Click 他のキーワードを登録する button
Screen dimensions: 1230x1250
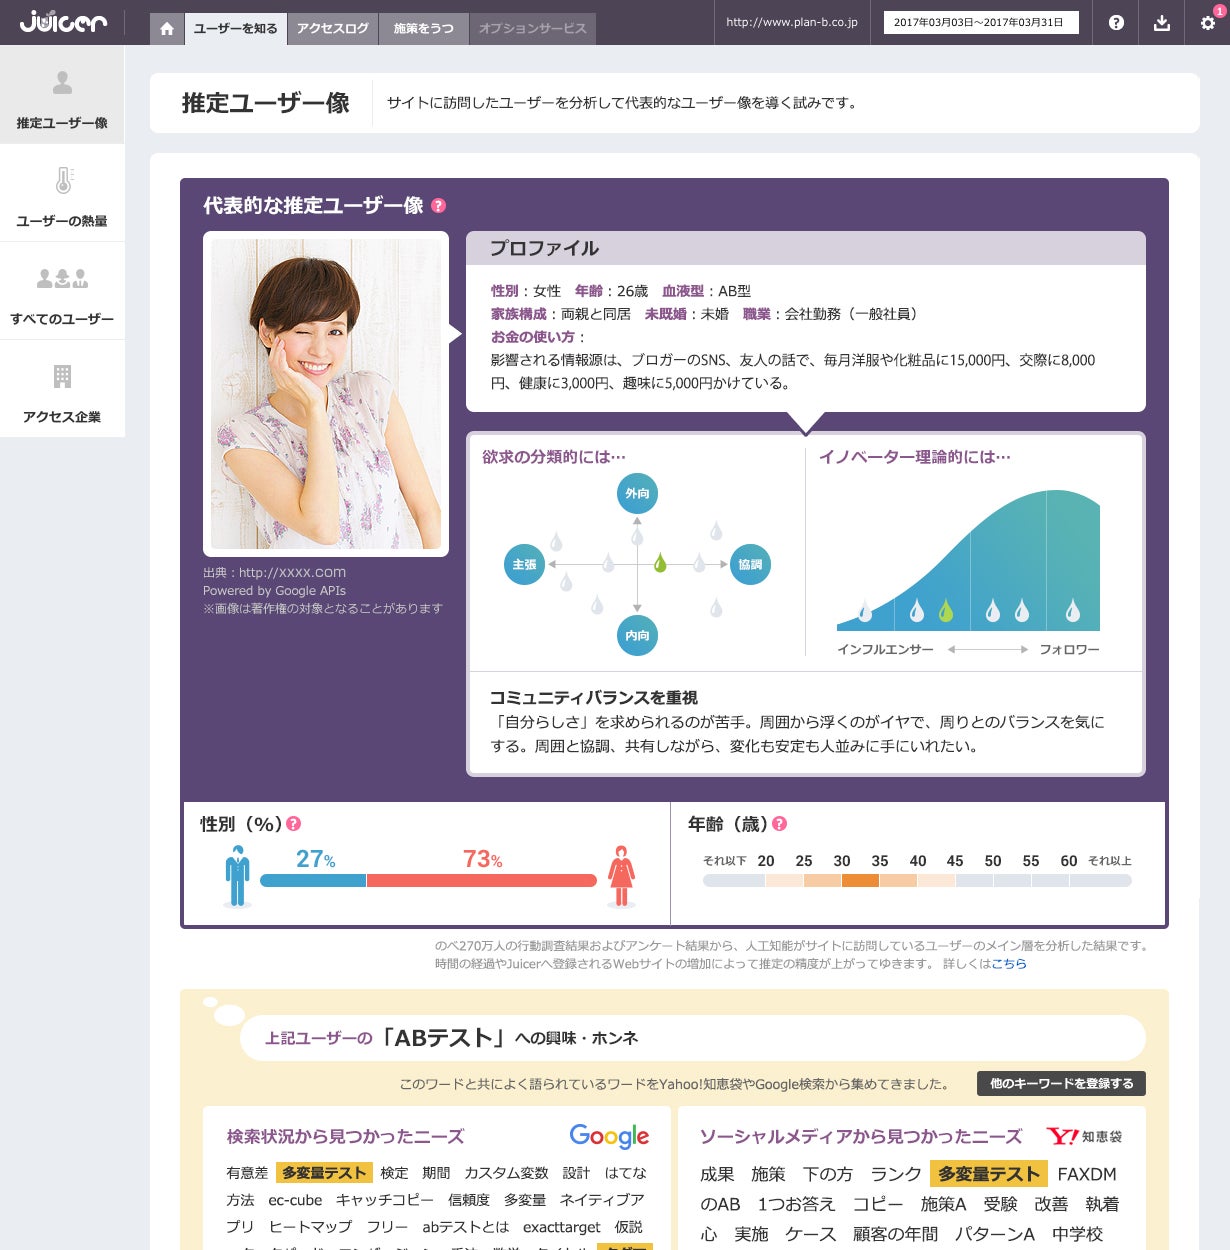[1061, 1084]
